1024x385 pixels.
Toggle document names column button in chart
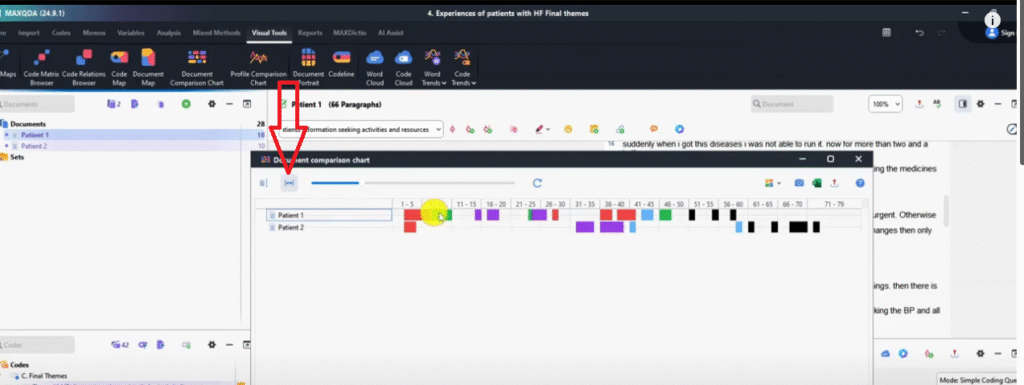[263, 183]
